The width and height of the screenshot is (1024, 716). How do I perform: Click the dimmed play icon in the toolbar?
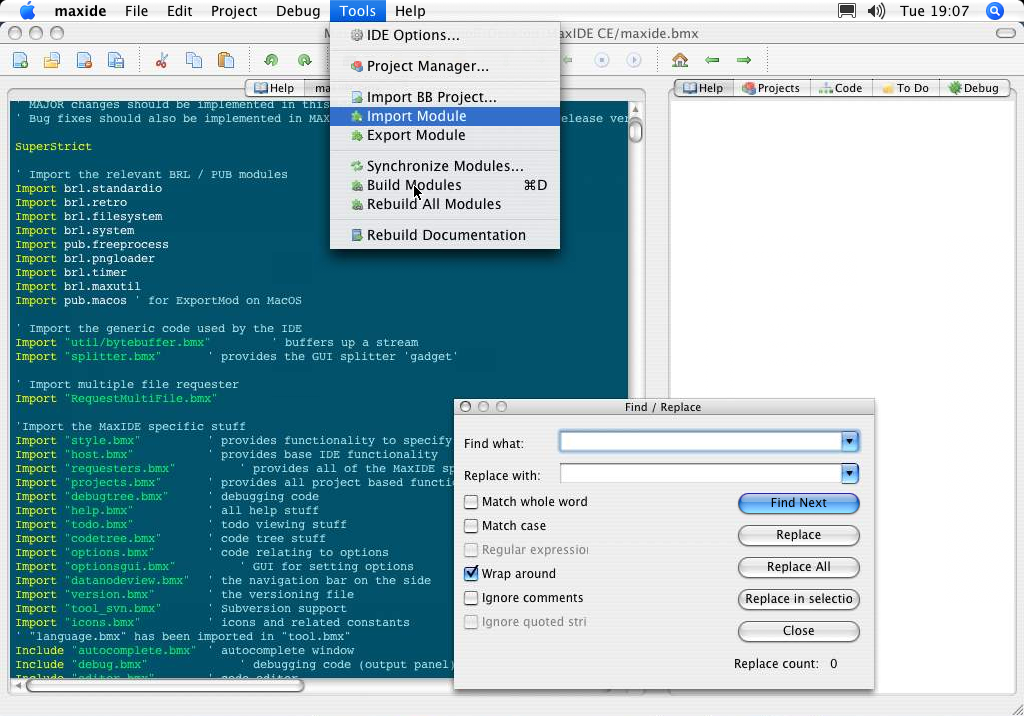tap(633, 60)
